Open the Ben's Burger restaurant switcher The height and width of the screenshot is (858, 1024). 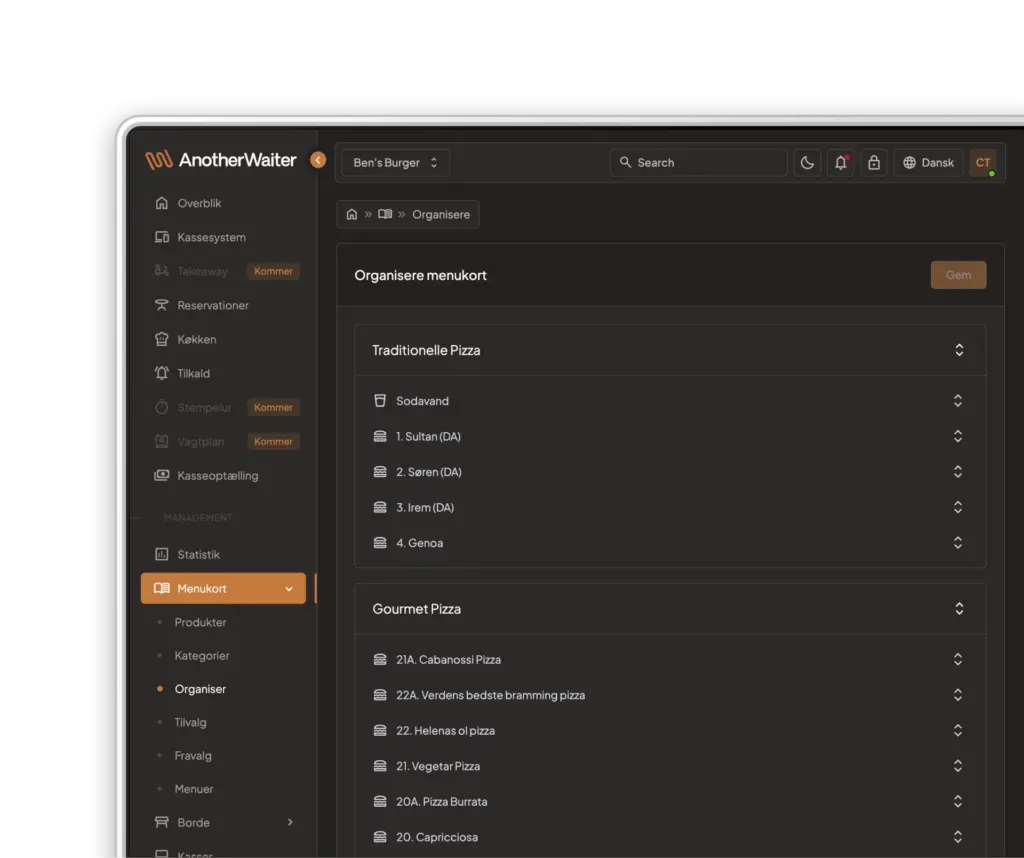click(395, 163)
